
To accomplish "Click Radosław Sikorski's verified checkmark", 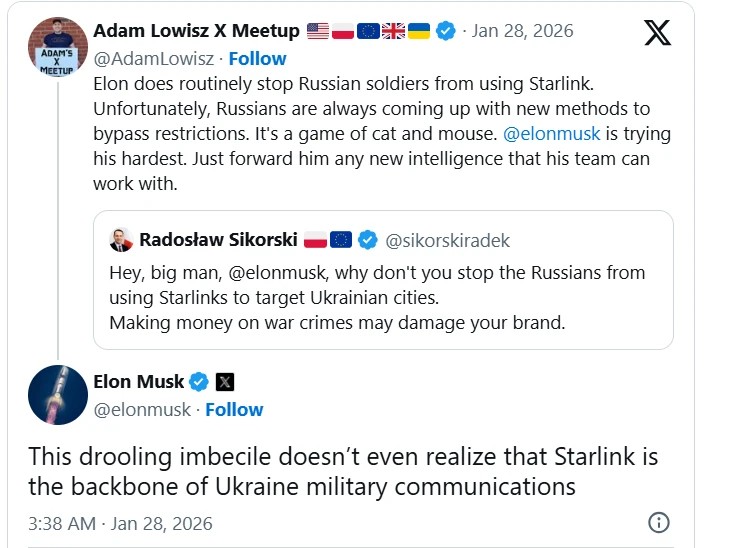I will click(x=368, y=239).
